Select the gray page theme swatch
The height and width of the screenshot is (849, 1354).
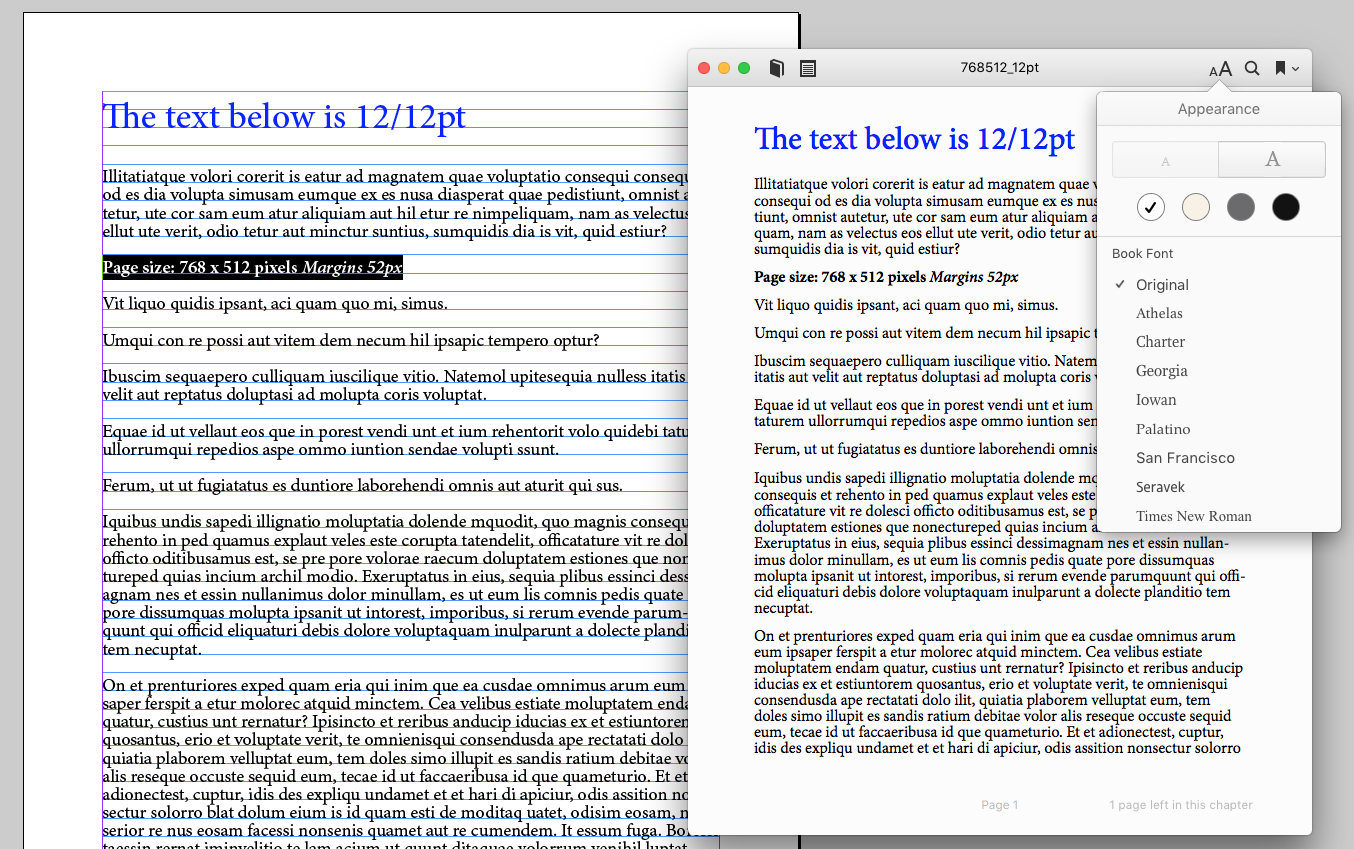click(1241, 207)
